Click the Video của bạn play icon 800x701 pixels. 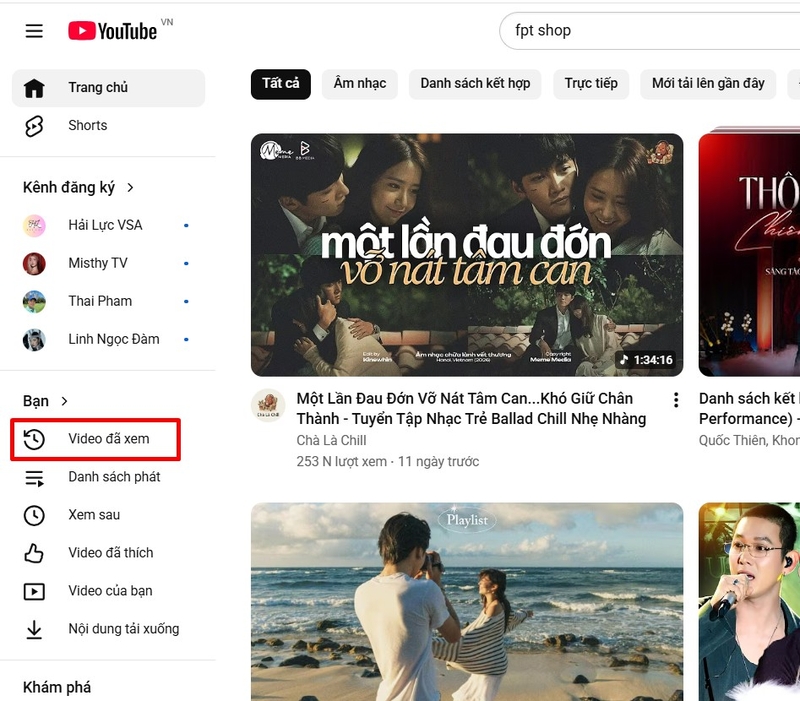point(34,591)
